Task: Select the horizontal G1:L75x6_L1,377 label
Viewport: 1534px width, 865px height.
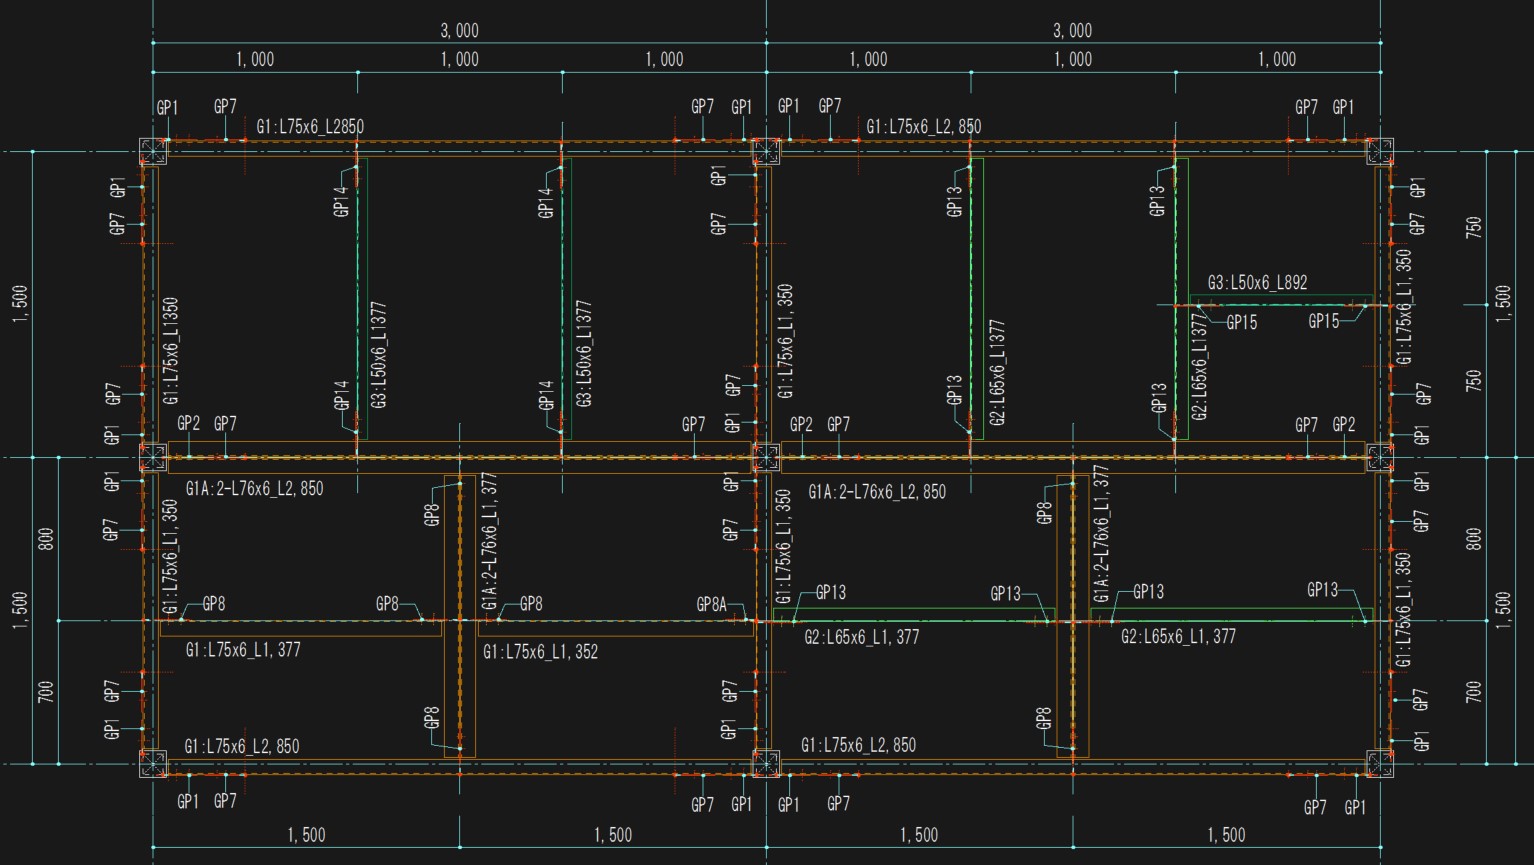Action: coord(243,650)
